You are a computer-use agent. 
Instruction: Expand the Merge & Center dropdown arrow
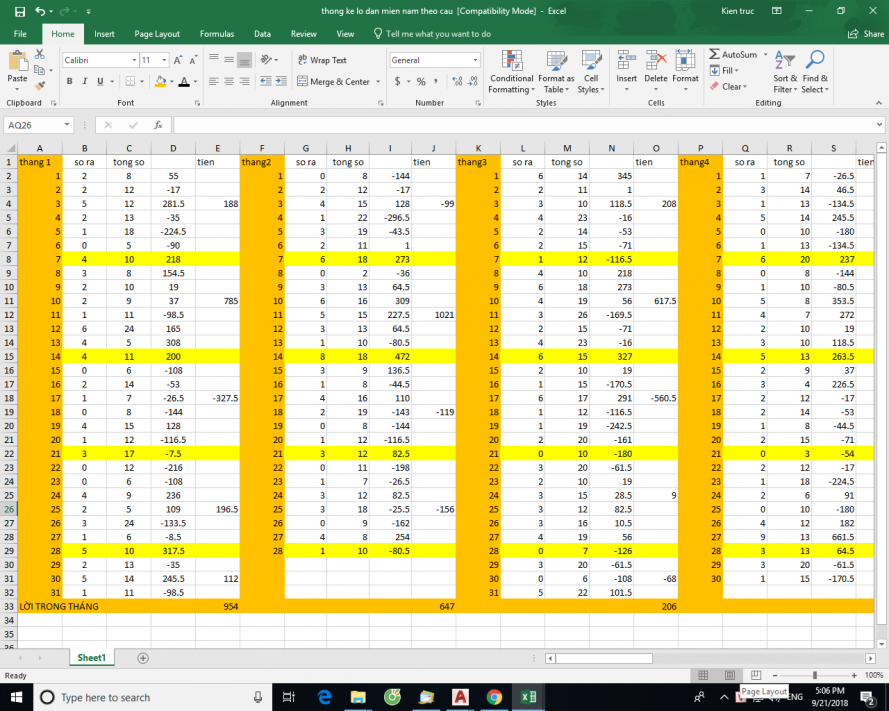pos(378,82)
